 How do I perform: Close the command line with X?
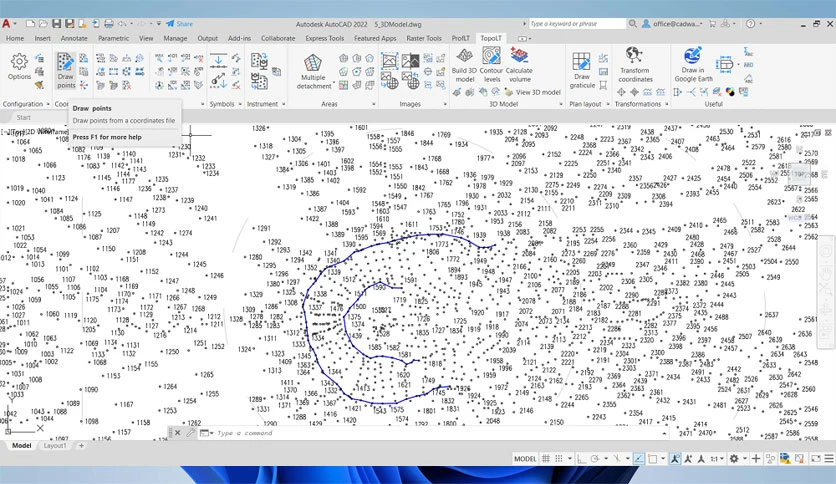point(178,433)
